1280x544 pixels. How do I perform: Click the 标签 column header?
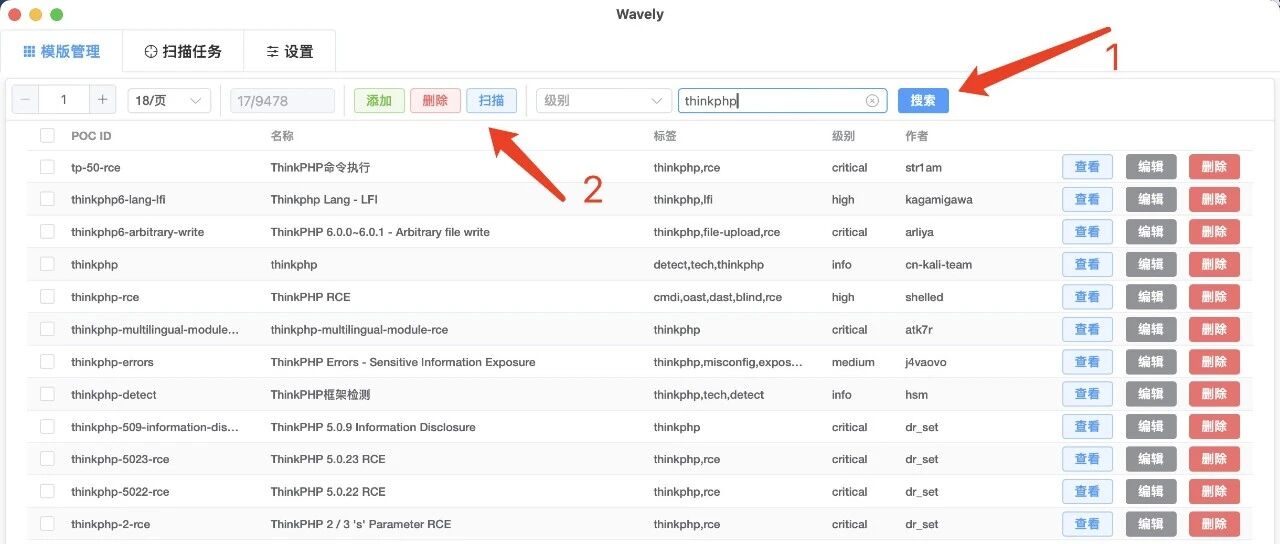click(x=665, y=136)
